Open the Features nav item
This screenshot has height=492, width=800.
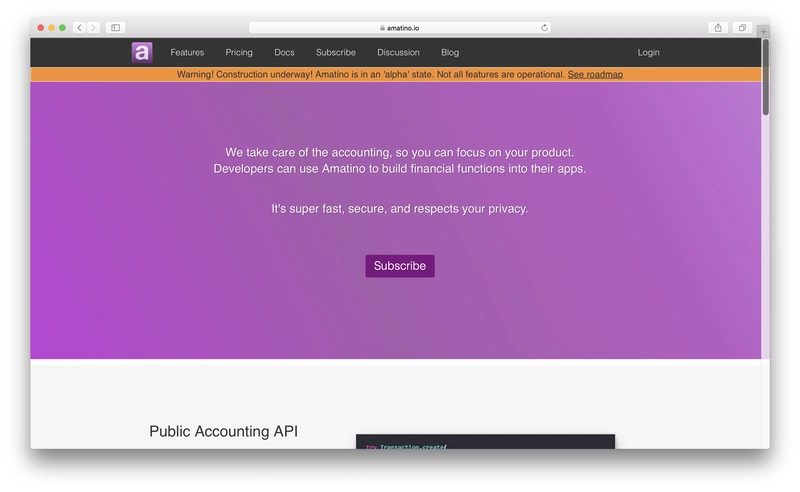[187, 52]
